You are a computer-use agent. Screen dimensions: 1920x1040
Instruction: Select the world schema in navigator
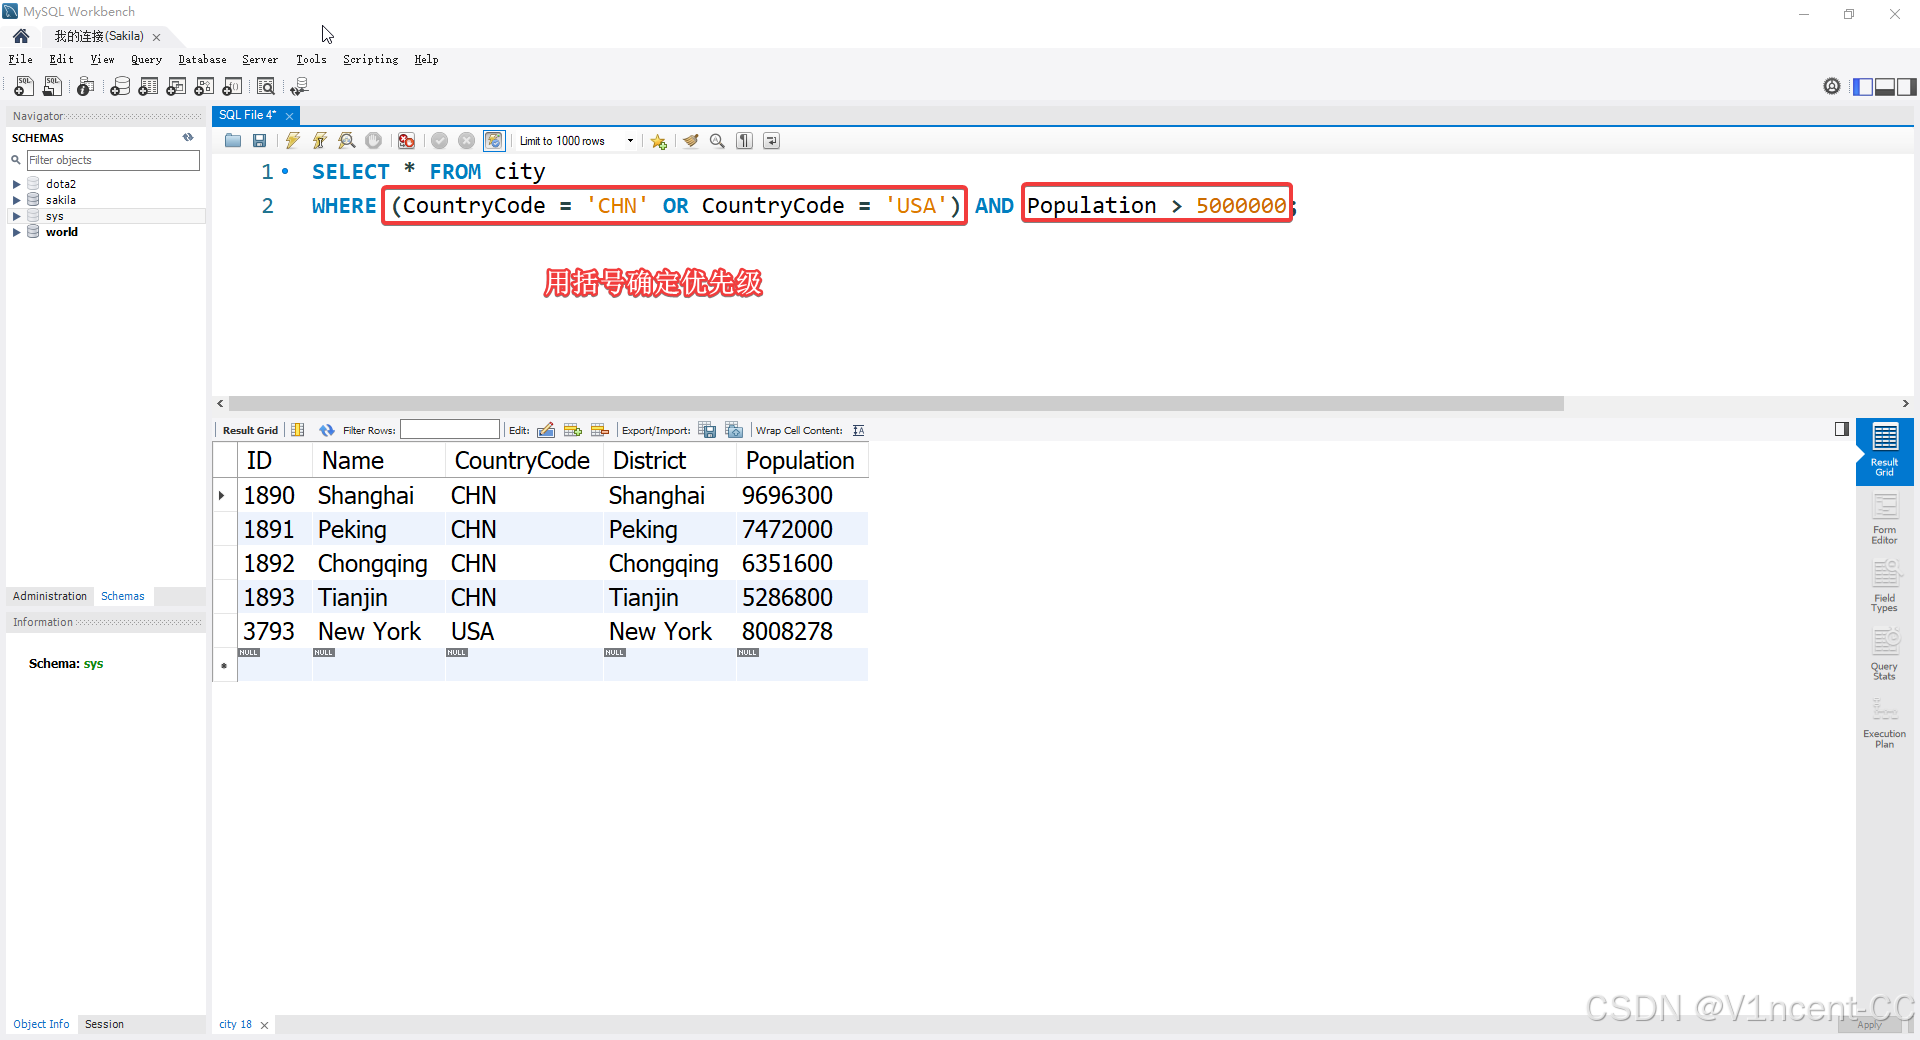(61, 232)
